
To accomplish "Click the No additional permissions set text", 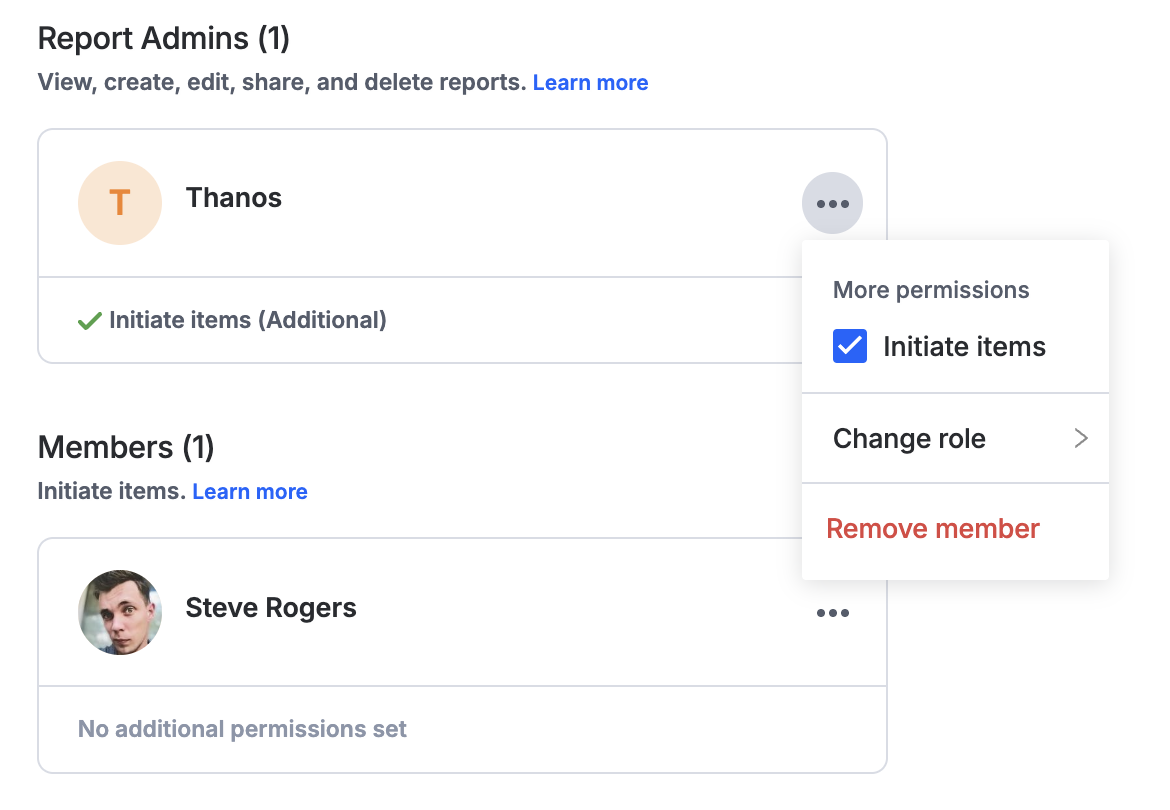I will point(242,729).
